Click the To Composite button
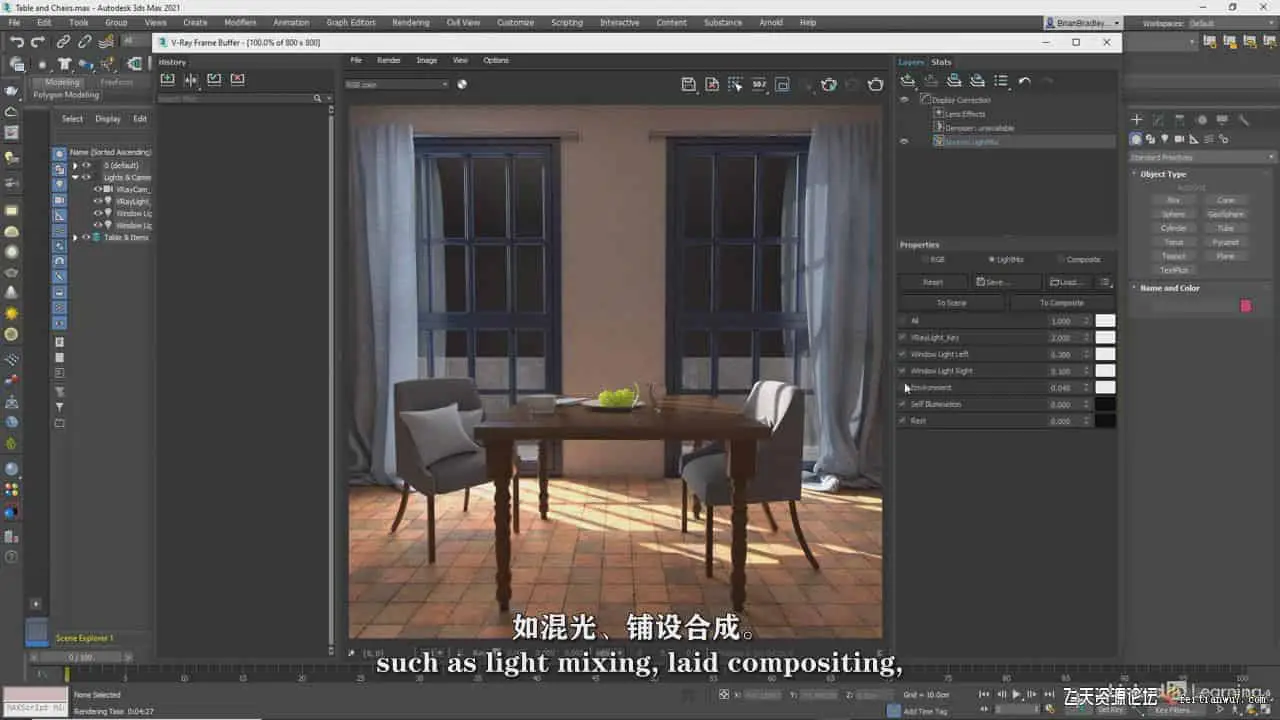 pos(1061,302)
